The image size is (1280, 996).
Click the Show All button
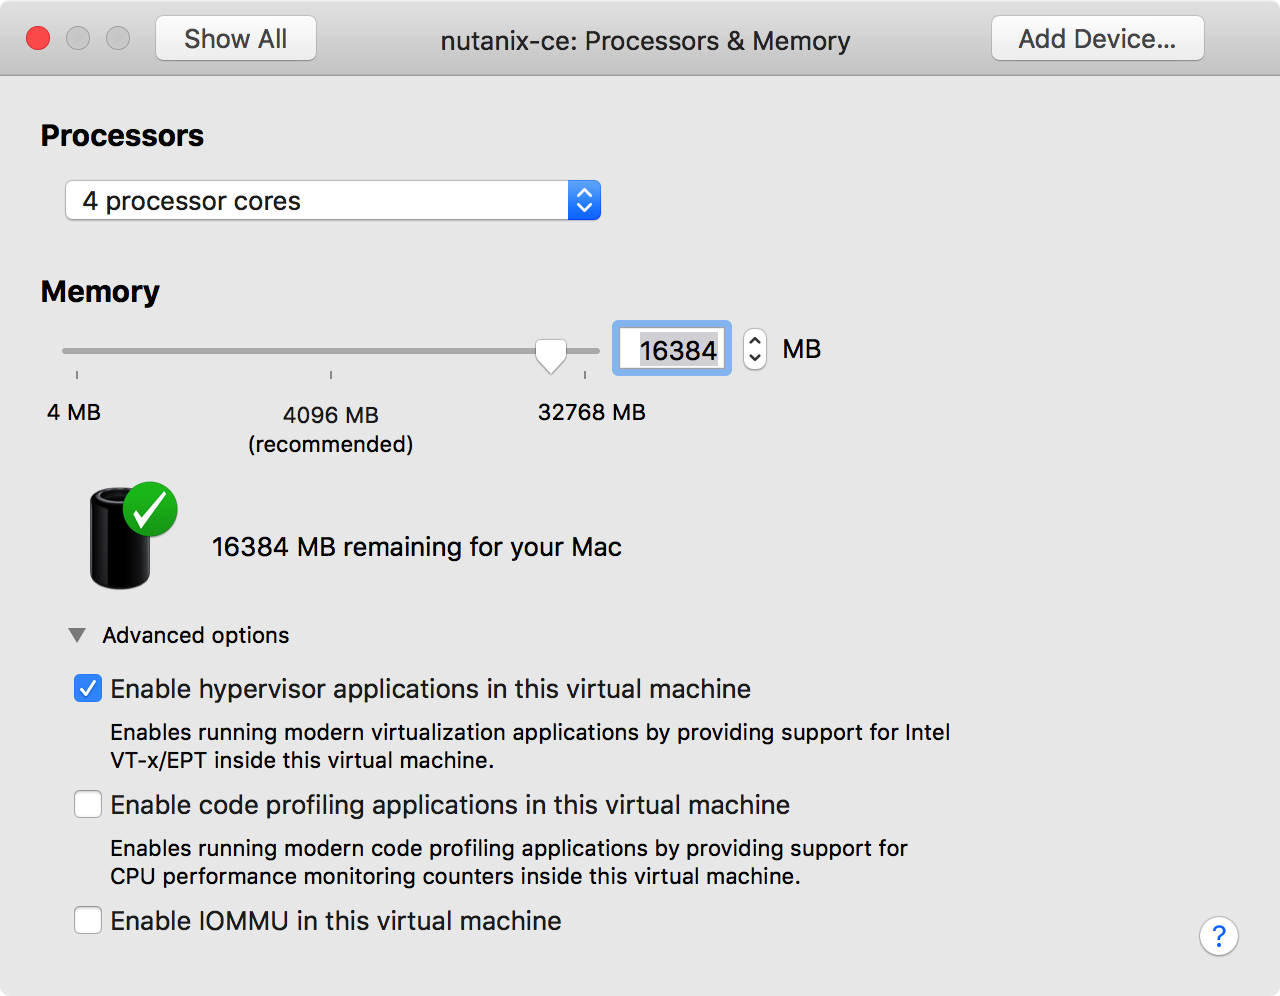click(x=236, y=39)
